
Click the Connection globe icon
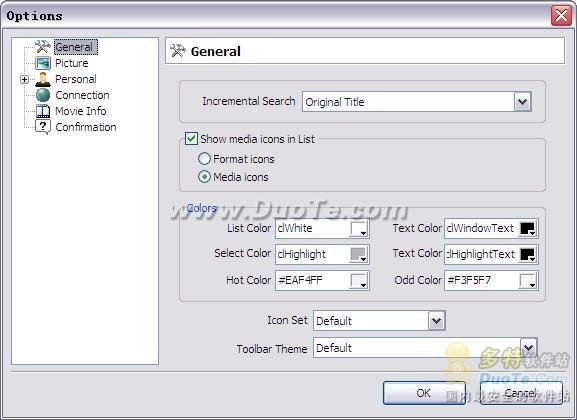click(43, 95)
